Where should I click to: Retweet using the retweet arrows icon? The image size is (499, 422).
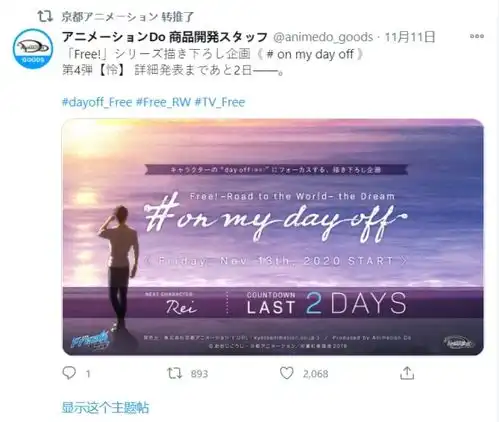174,373
